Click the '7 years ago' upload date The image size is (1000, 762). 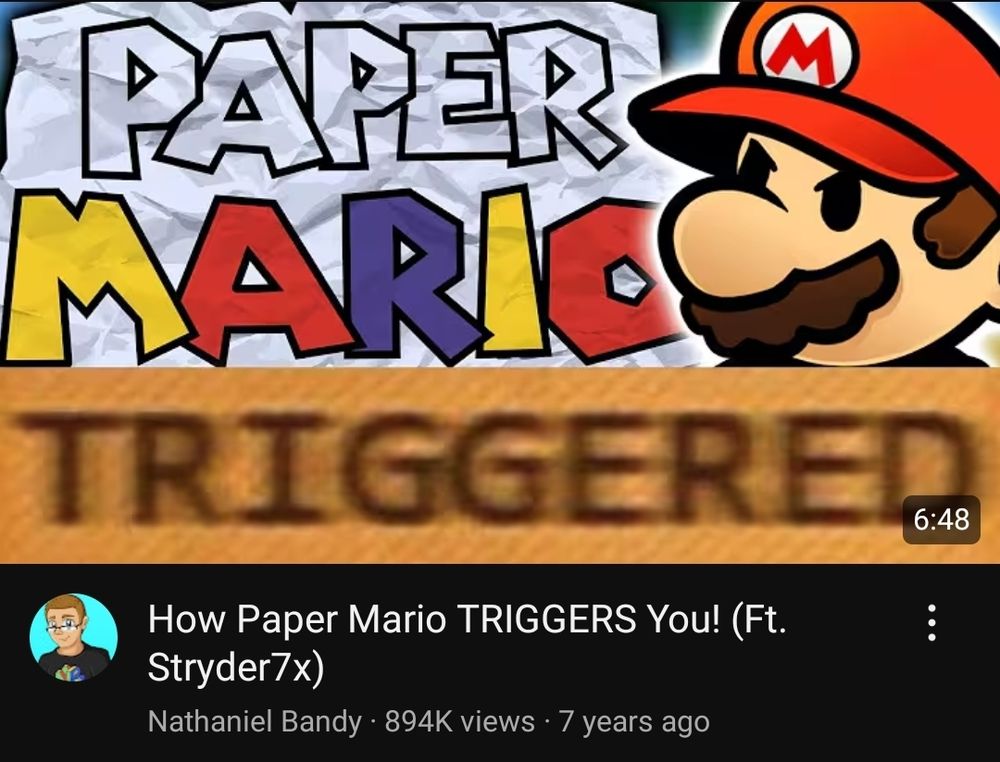[x=635, y=722]
